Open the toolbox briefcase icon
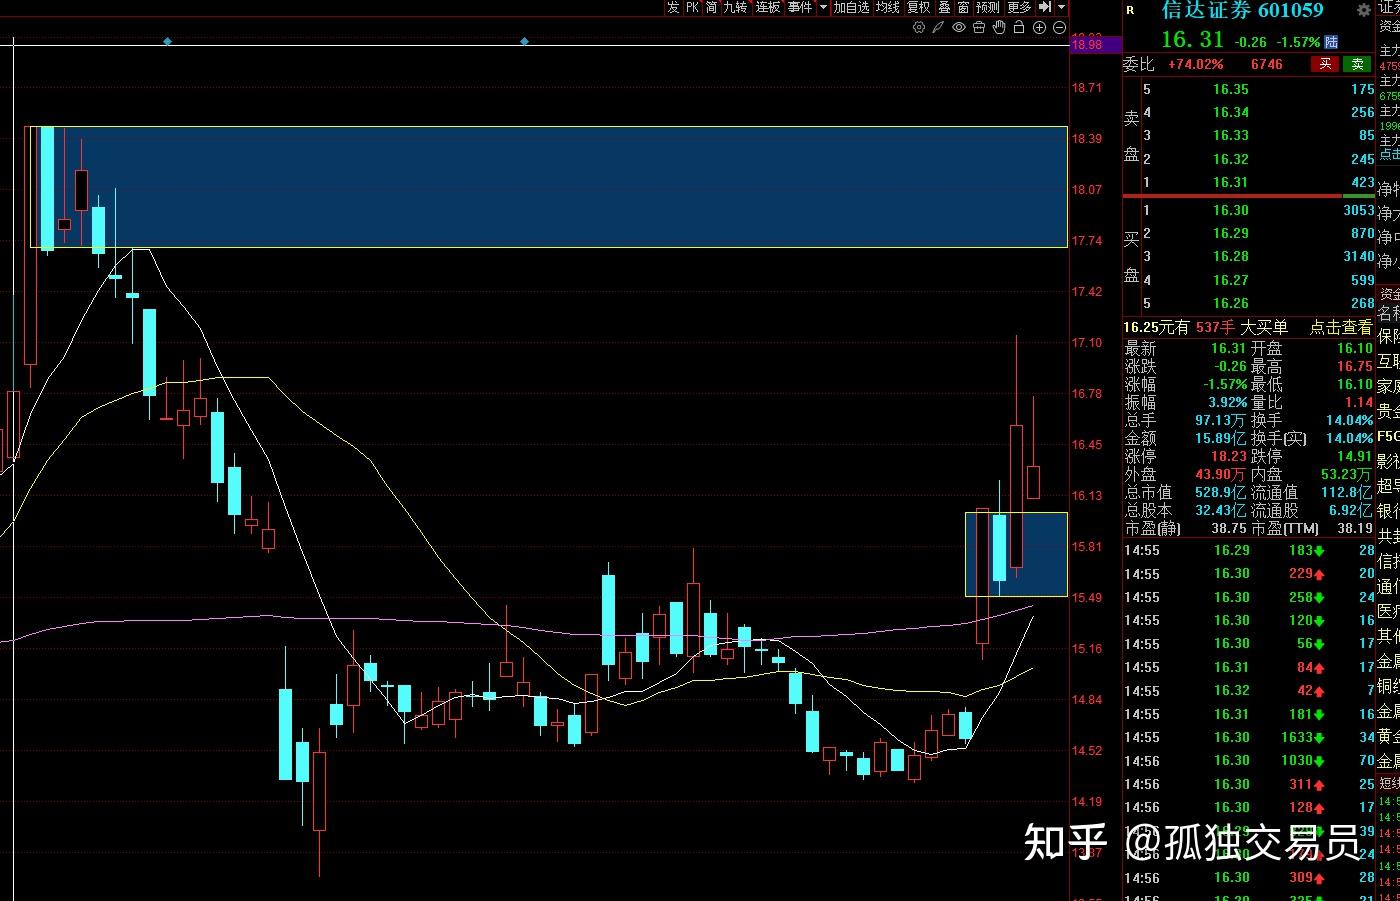Viewport: 1400px width, 901px height. pyautogui.click(x=979, y=28)
